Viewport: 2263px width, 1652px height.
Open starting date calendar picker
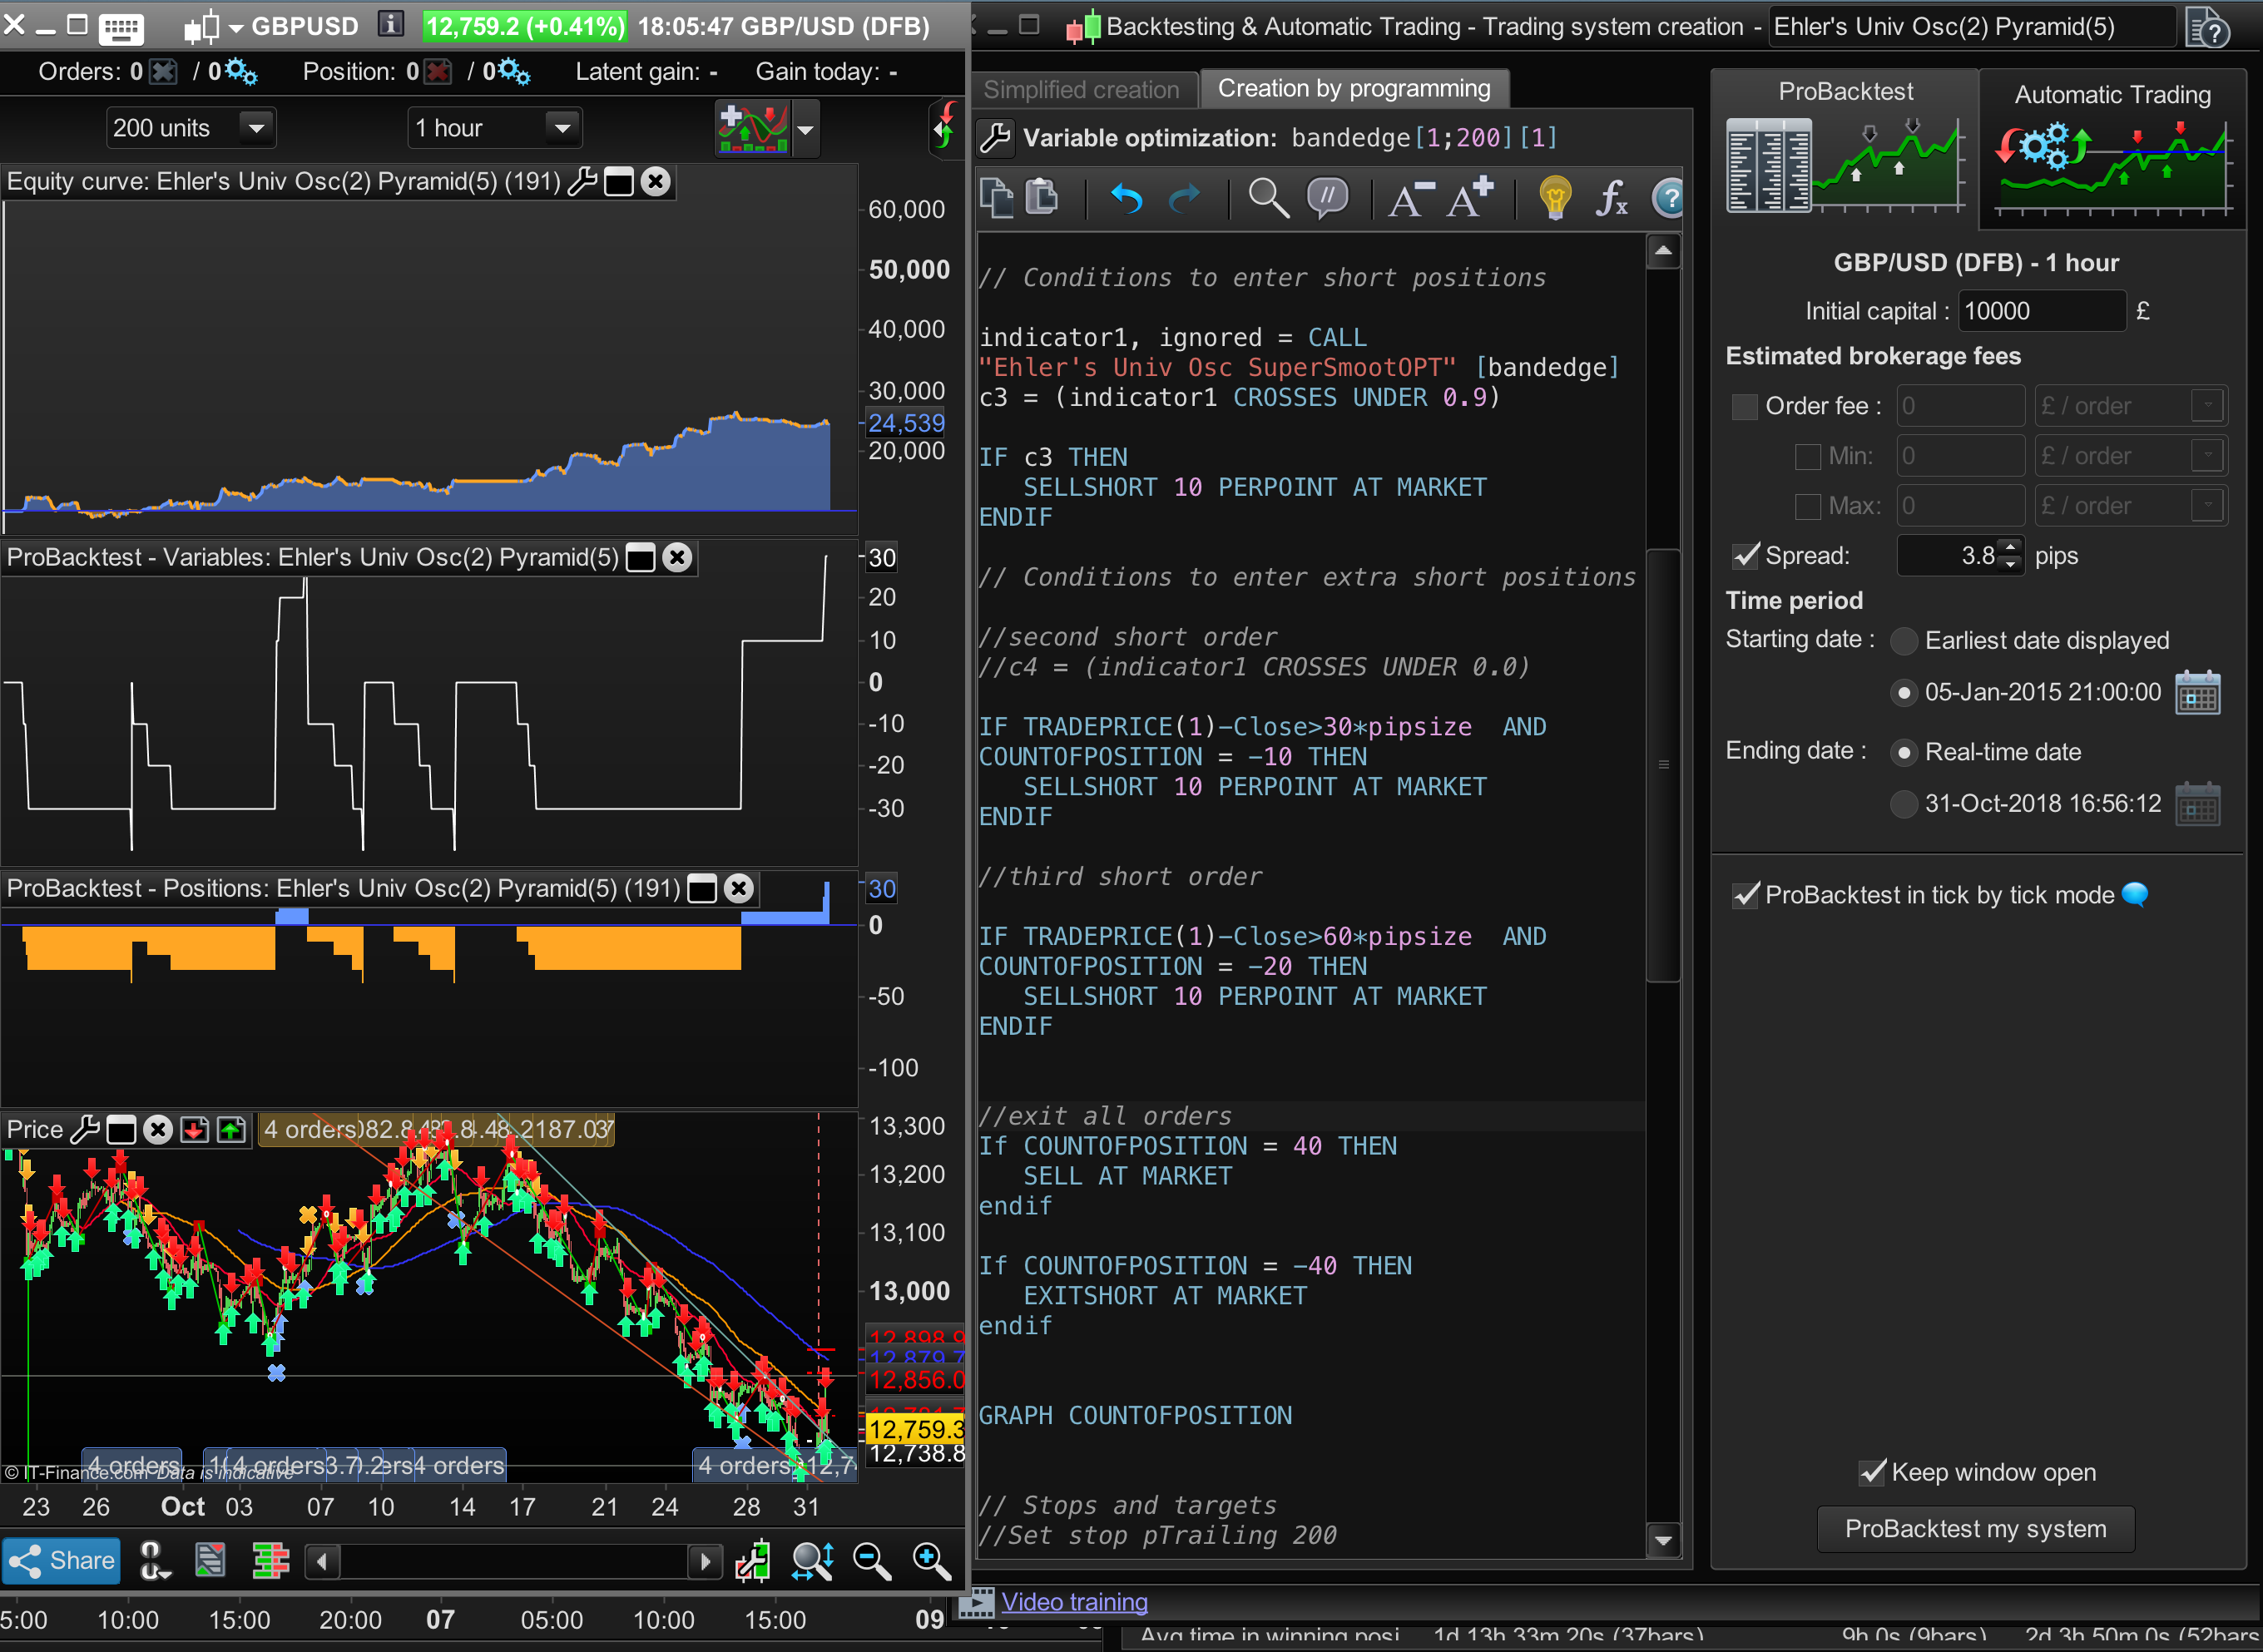click(2197, 694)
